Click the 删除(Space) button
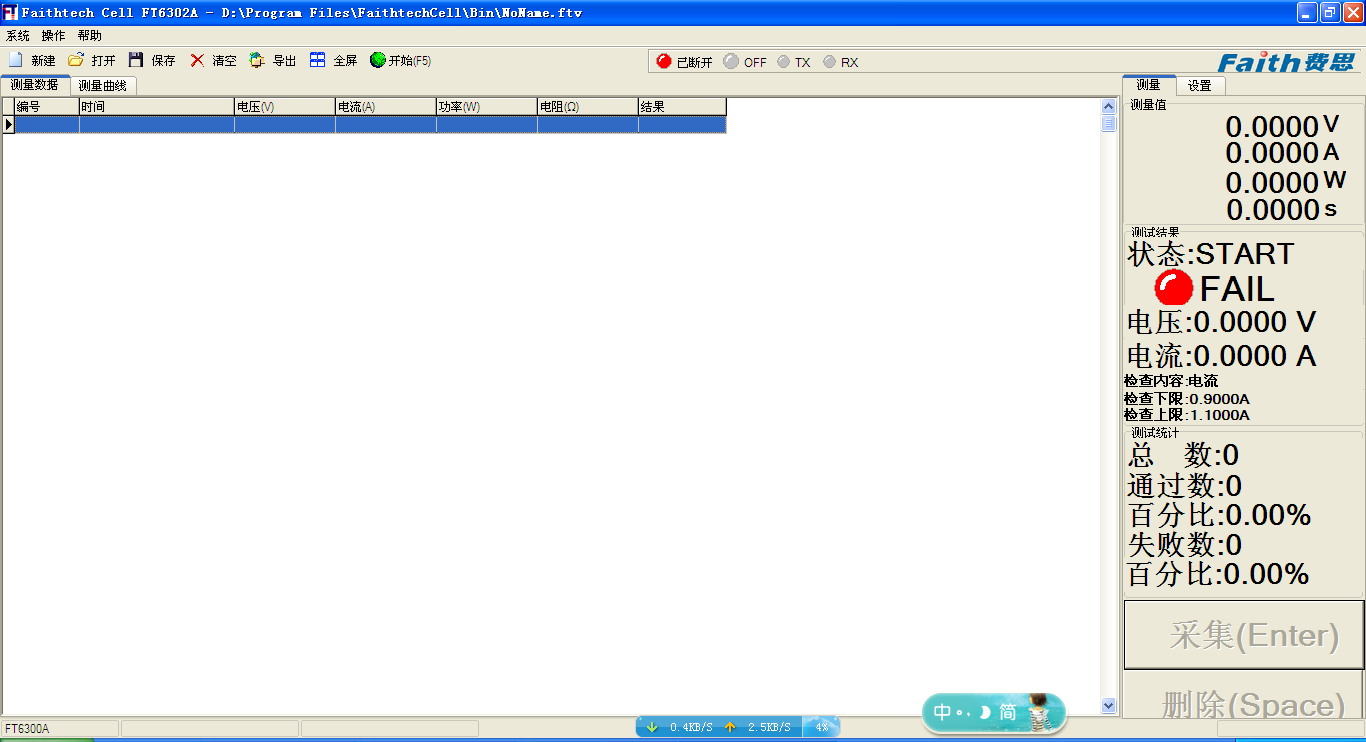This screenshot has width=1366, height=742. 1244,695
